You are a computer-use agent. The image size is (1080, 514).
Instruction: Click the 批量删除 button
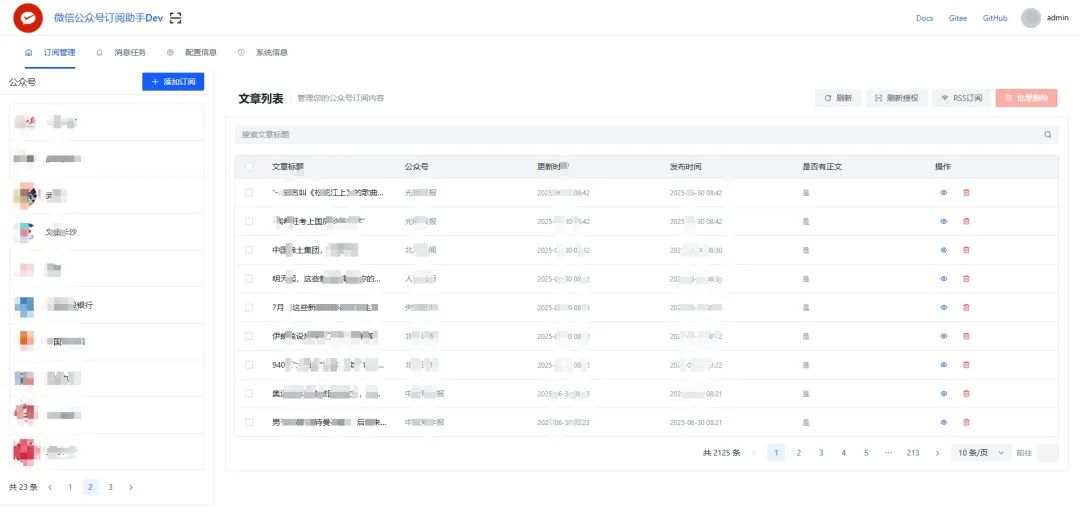1026,99
